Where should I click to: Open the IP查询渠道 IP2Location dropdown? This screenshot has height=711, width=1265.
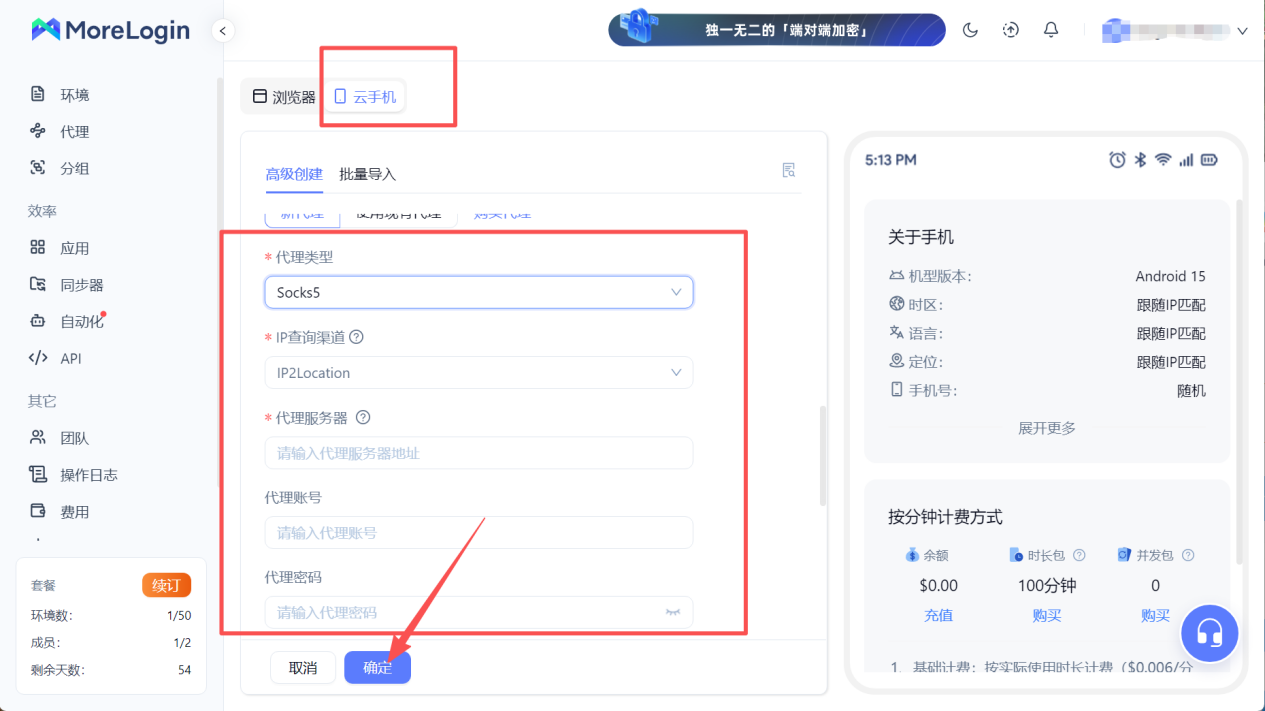tap(478, 372)
